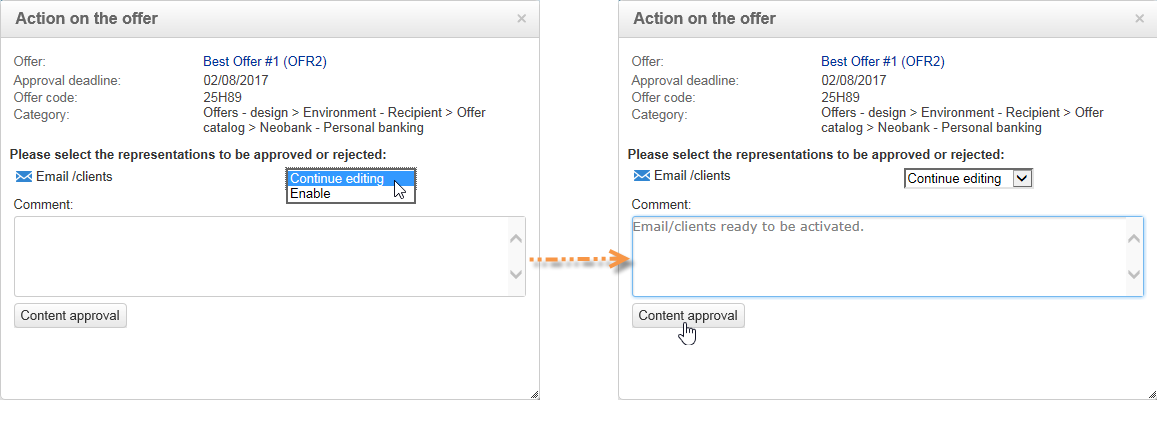Click scroll-up arrow of the filled comment box
The image size is (1165, 421).
coord(1134,238)
